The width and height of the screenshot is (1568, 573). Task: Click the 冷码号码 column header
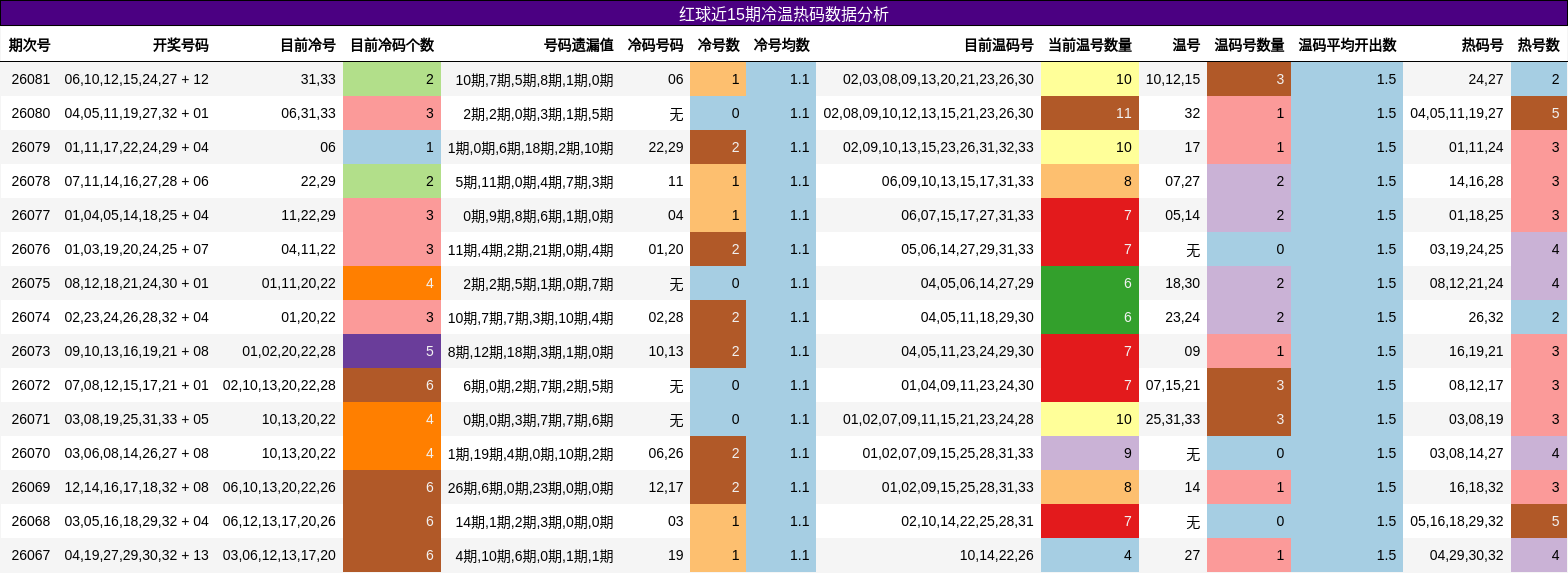(655, 45)
